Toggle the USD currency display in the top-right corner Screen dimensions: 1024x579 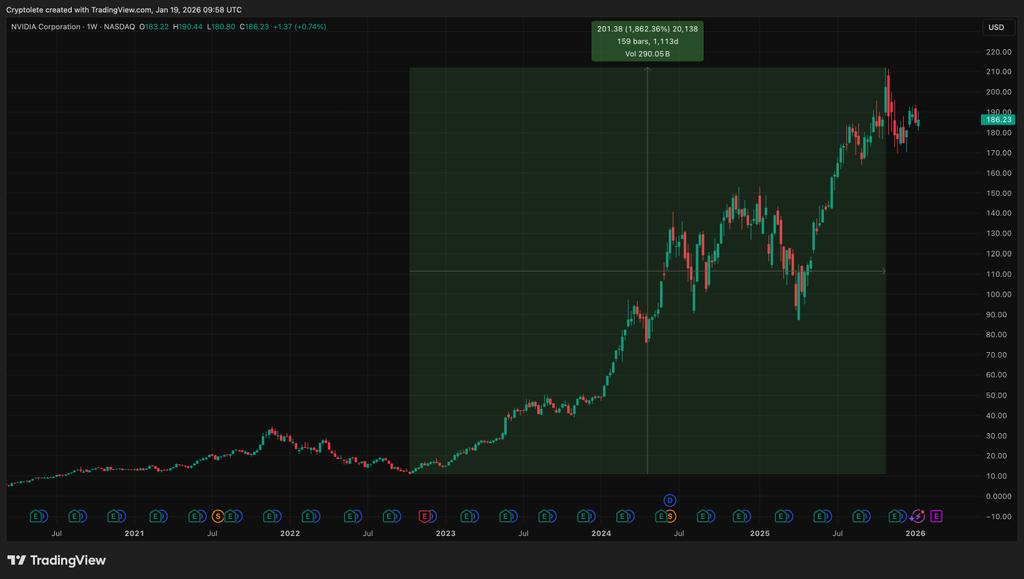click(994, 27)
